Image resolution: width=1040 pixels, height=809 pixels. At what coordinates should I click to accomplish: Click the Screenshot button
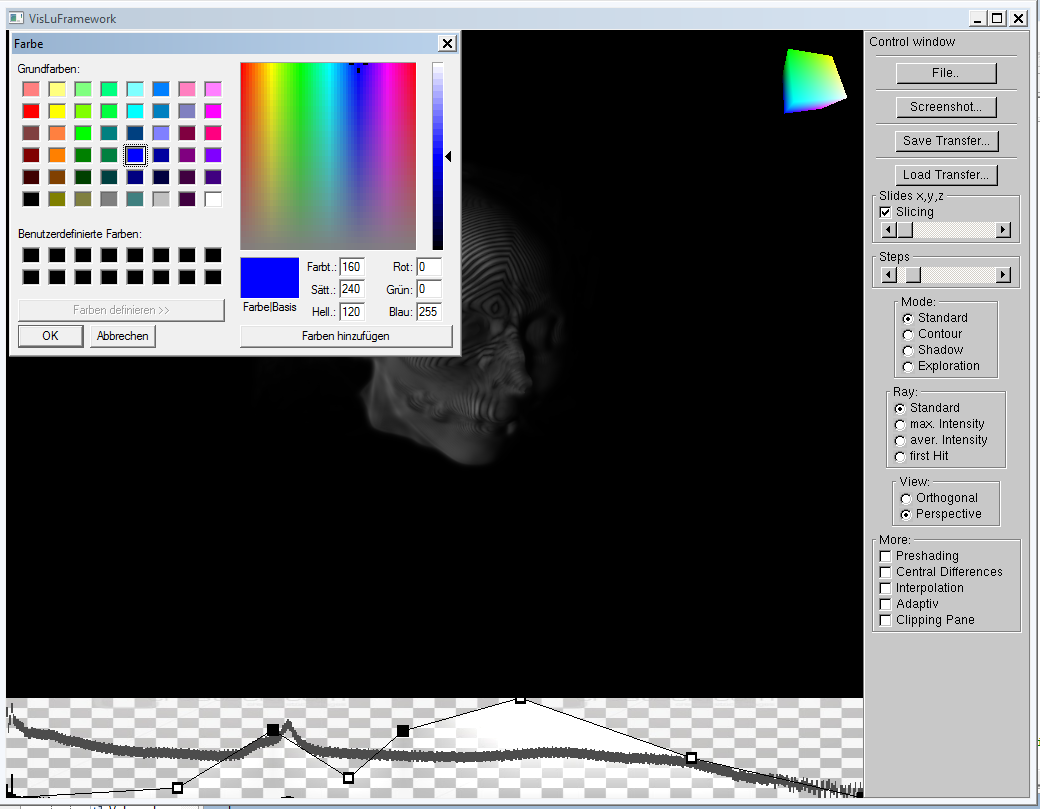[945, 107]
